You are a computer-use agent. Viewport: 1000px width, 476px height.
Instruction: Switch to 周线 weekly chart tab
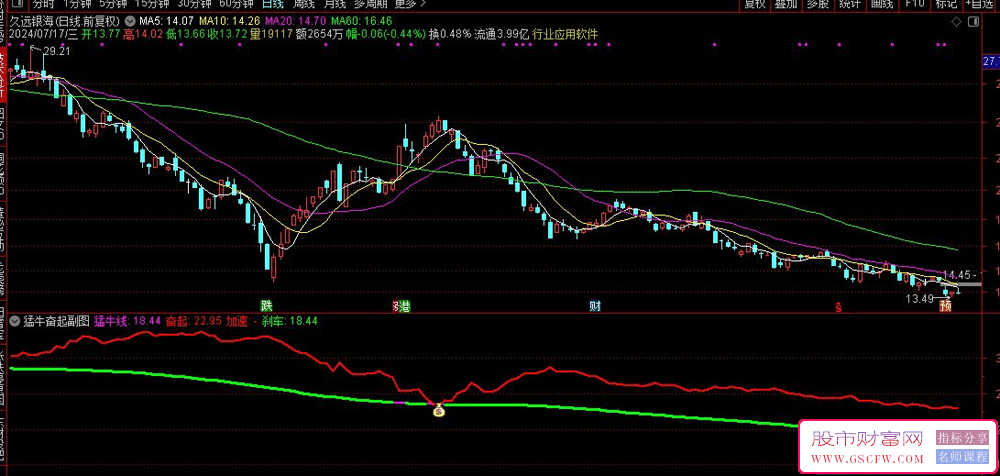point(304,3)
